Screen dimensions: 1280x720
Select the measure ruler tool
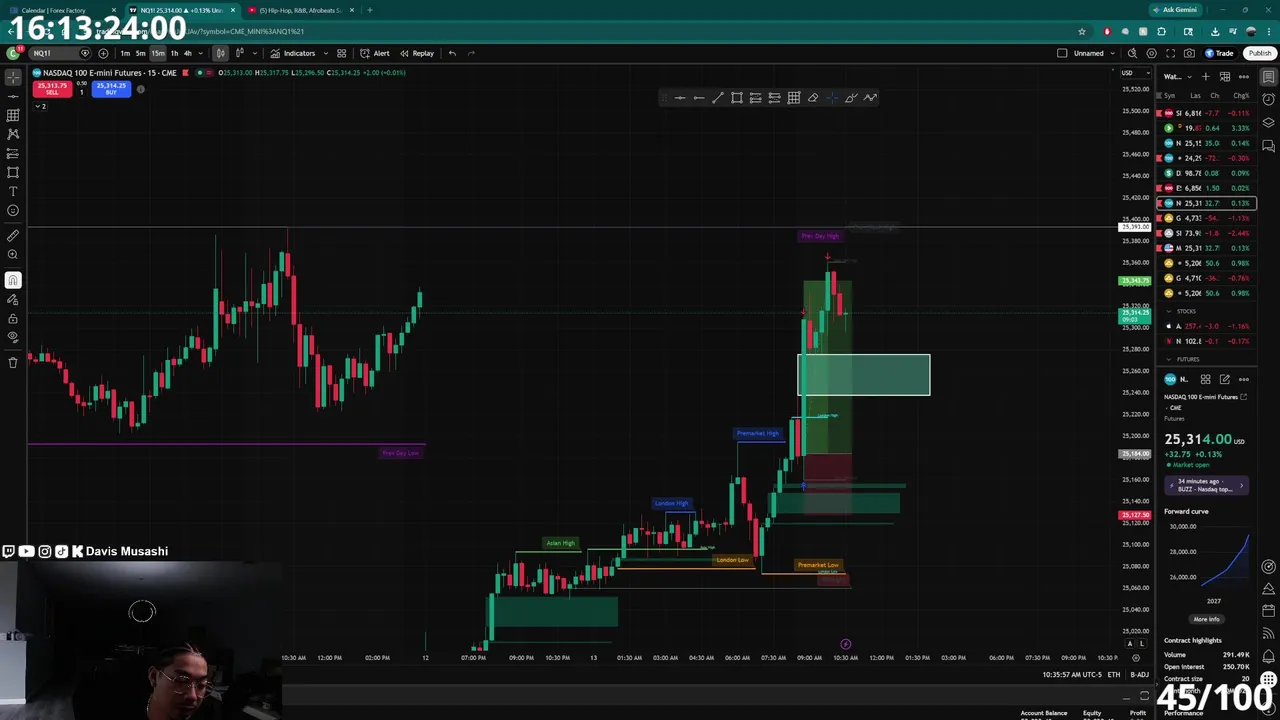point(13,236)
